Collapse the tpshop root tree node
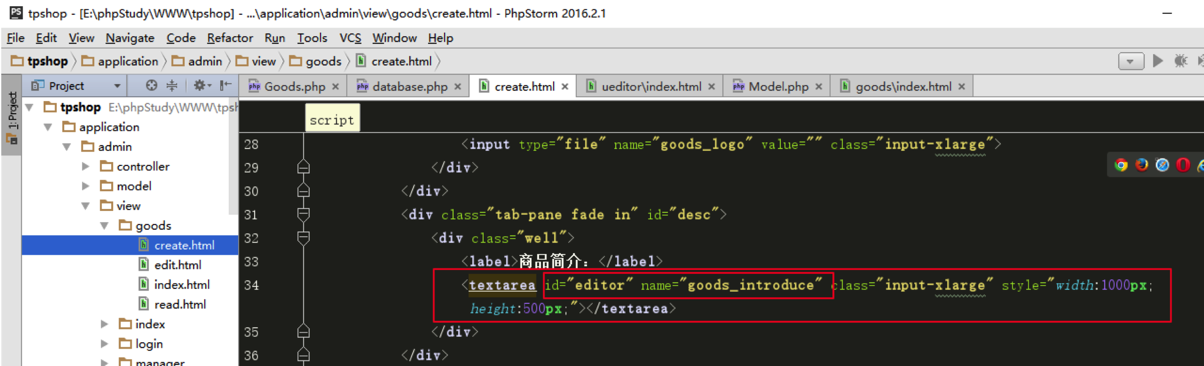Image resolution: width=1204 pixels, height=366 pixels. coord(30,107)
